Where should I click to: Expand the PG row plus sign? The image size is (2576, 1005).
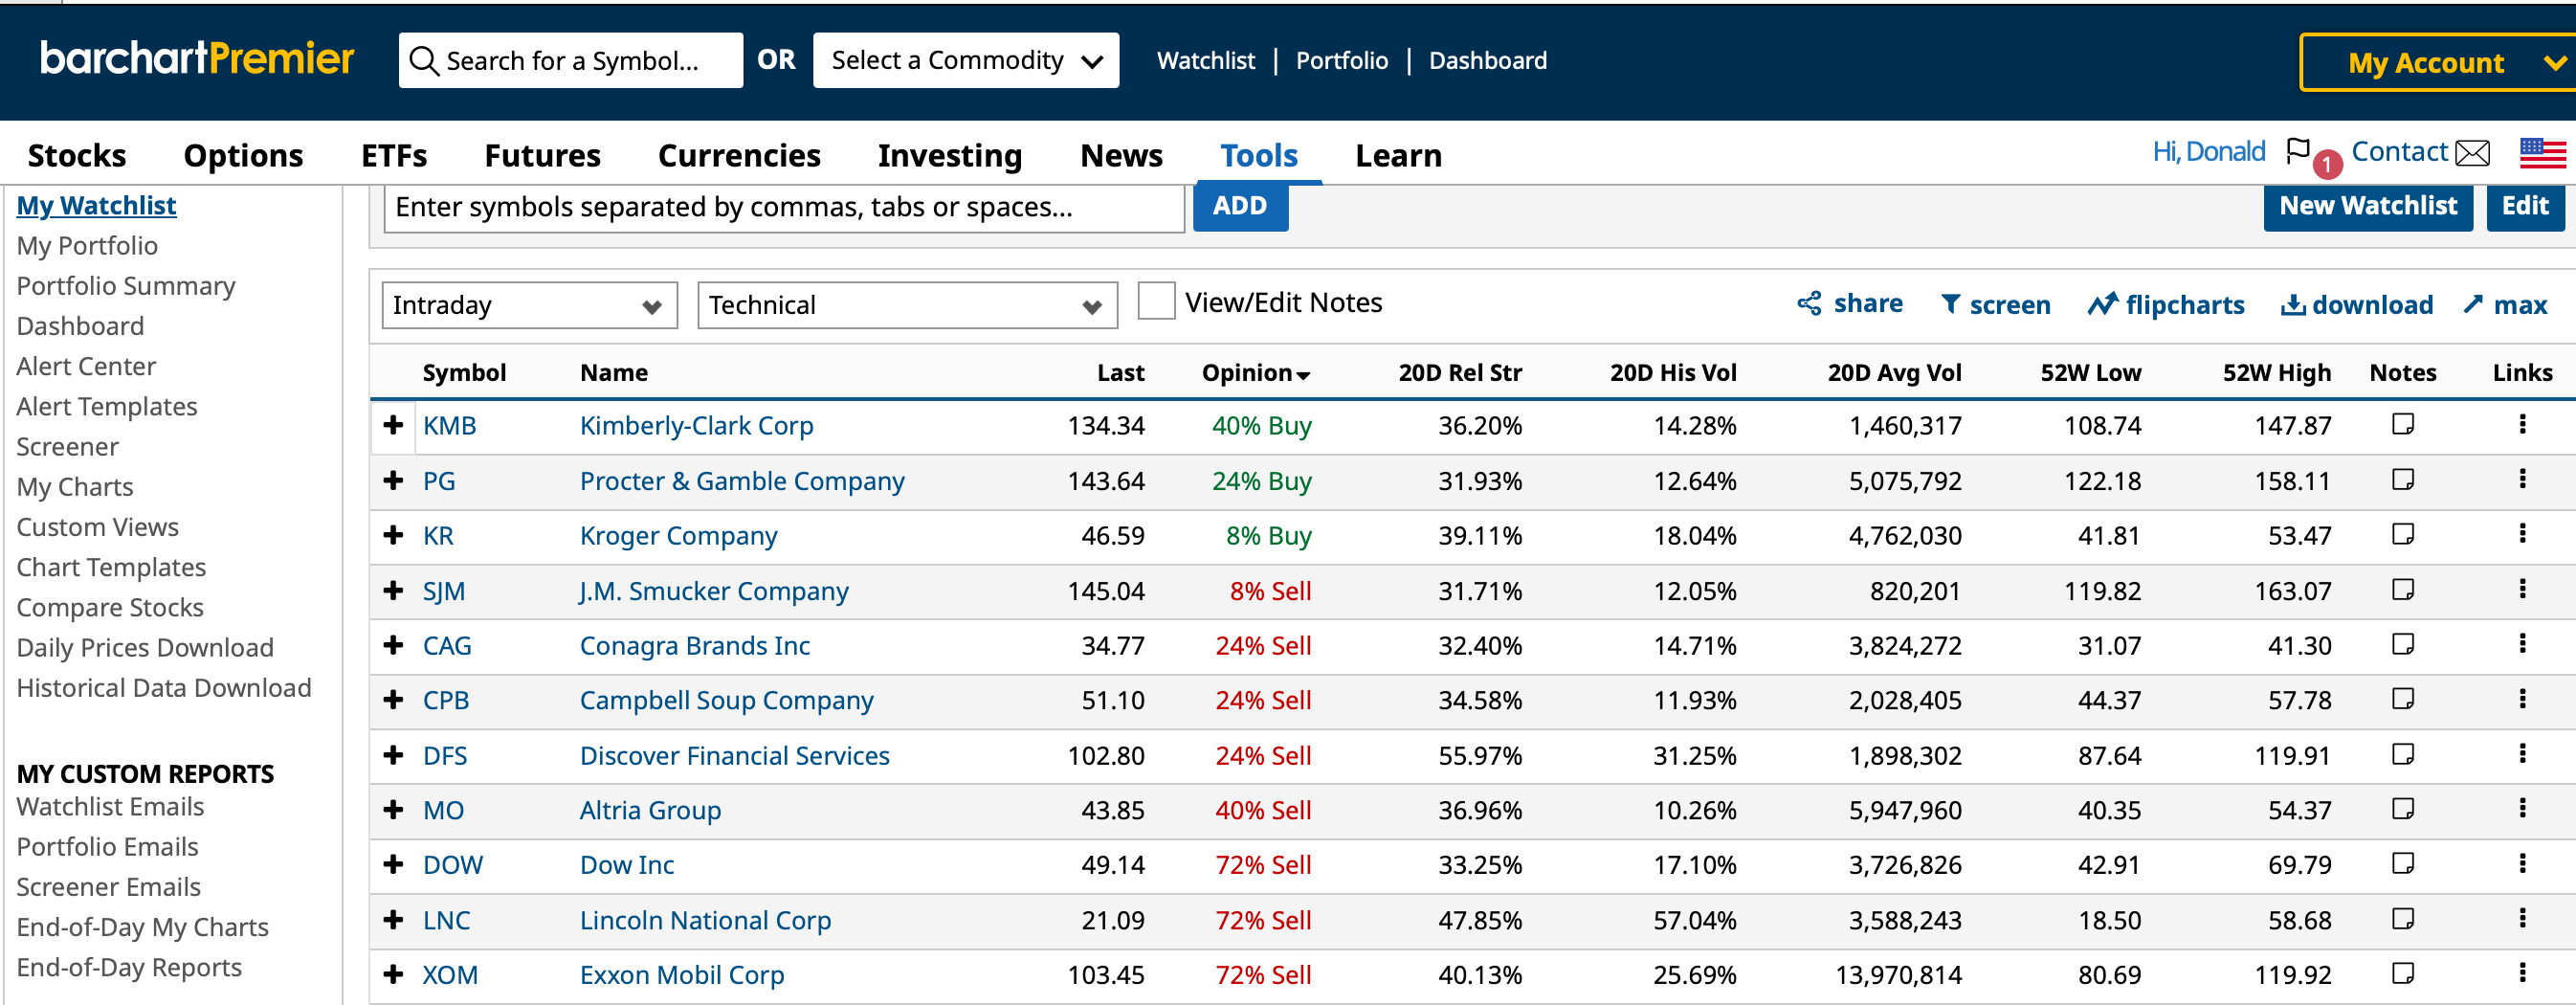pos(393,480)
